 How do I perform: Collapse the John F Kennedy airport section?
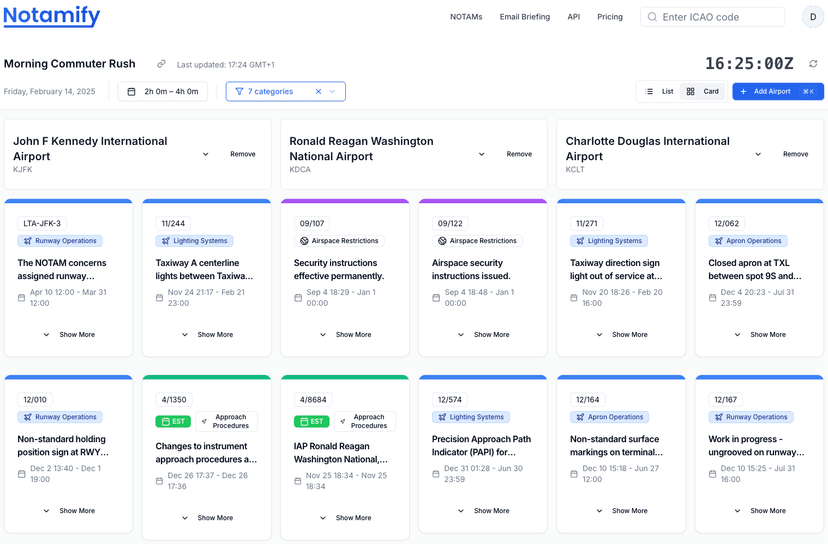pyautogui.click(x=206, y=155)
